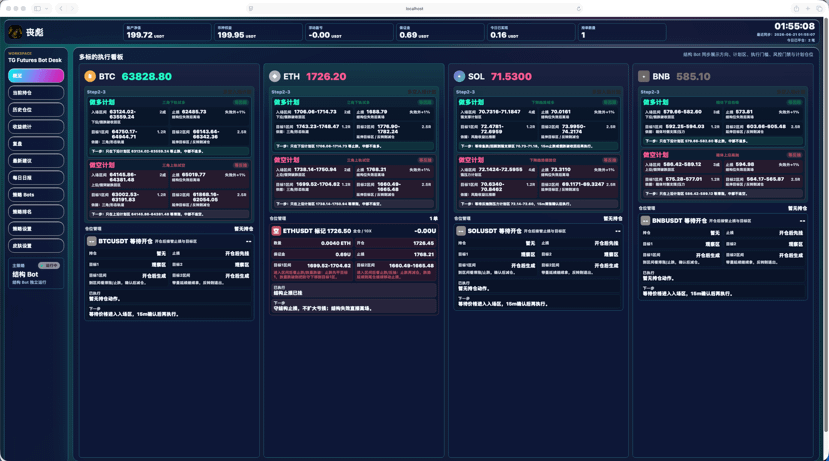Viewport: 829px width, 461px height.
Task: Click the 多标的执行看板 board title
Action: pyautogui.click(x=101, y=57)
